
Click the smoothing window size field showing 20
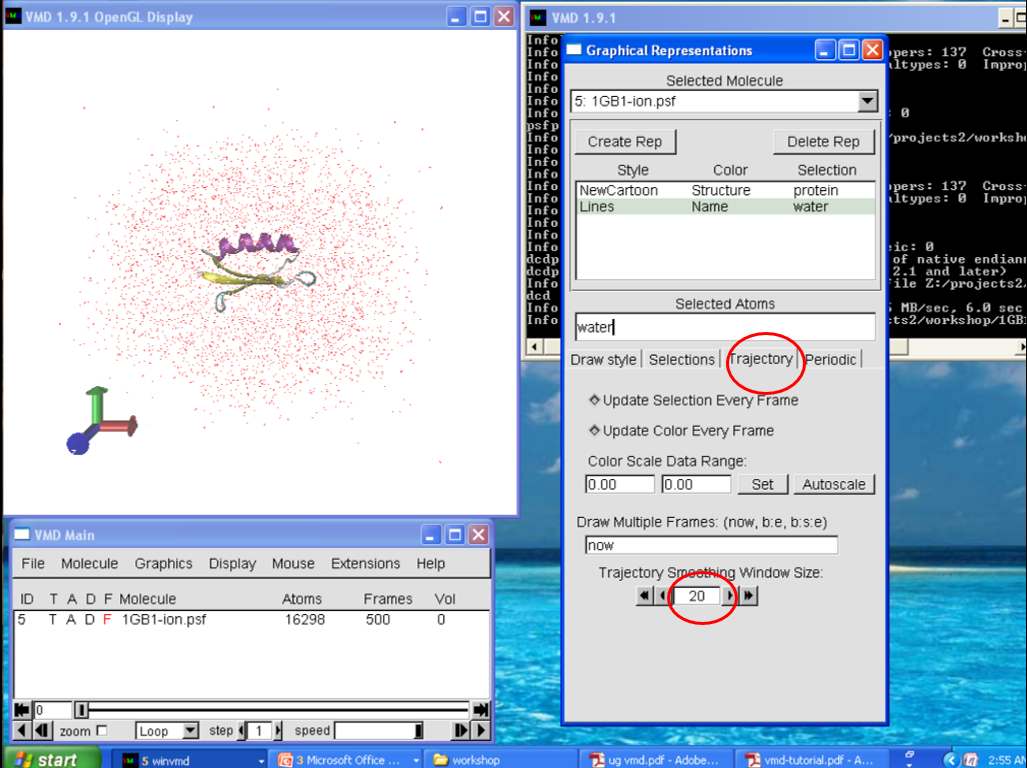pyautogui.click(x=696, y=596)
